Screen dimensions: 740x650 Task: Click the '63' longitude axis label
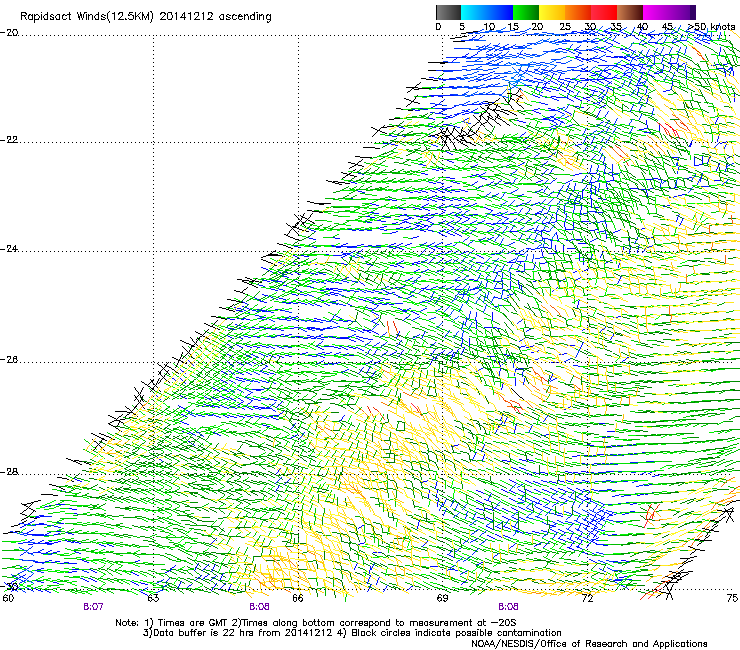153,598
